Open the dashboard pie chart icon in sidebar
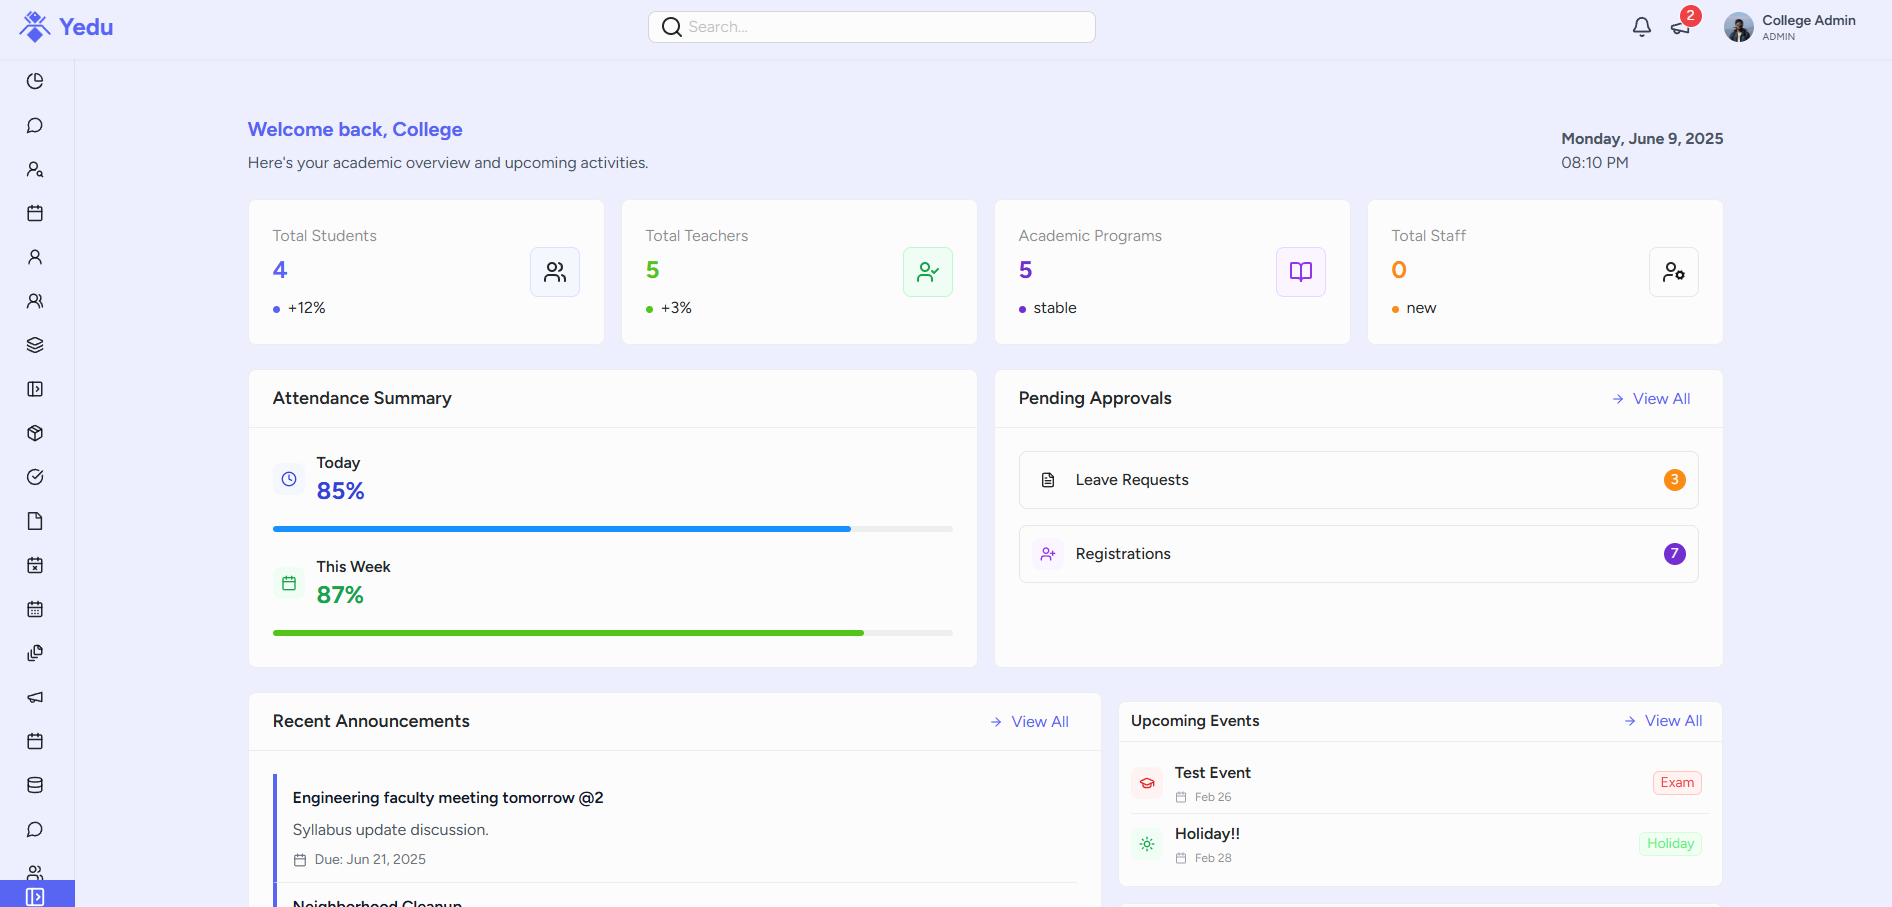This screenshot has height=907, width=1892. (x=35, y=81)
